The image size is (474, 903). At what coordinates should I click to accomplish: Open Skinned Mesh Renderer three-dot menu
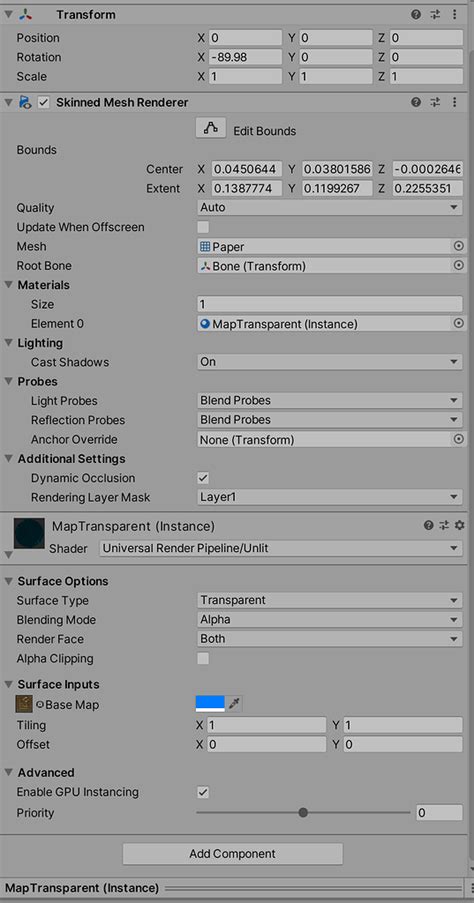click(454, 103)
